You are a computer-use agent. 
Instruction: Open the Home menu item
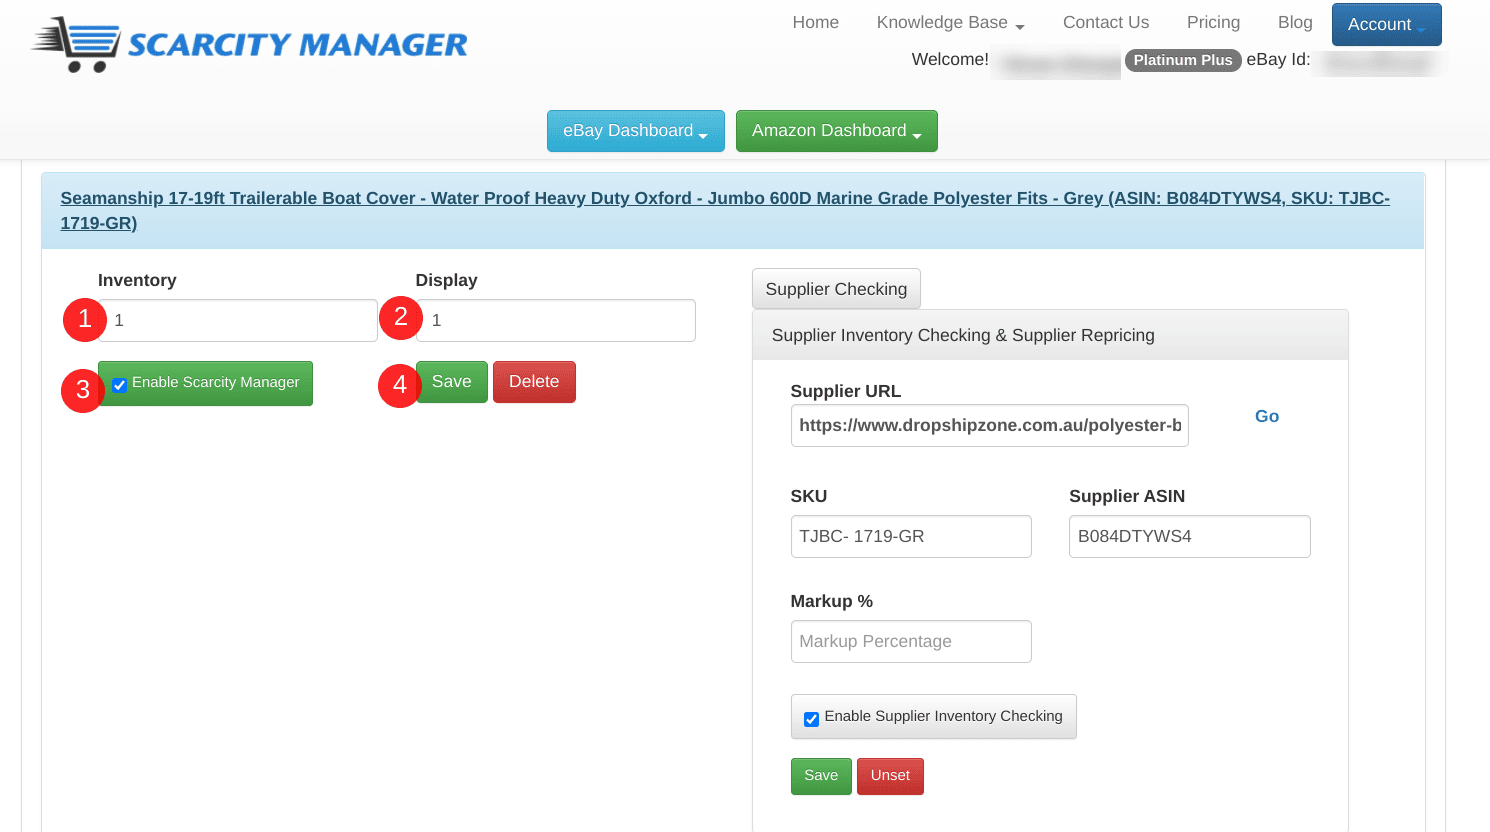(x=815, y=23)
